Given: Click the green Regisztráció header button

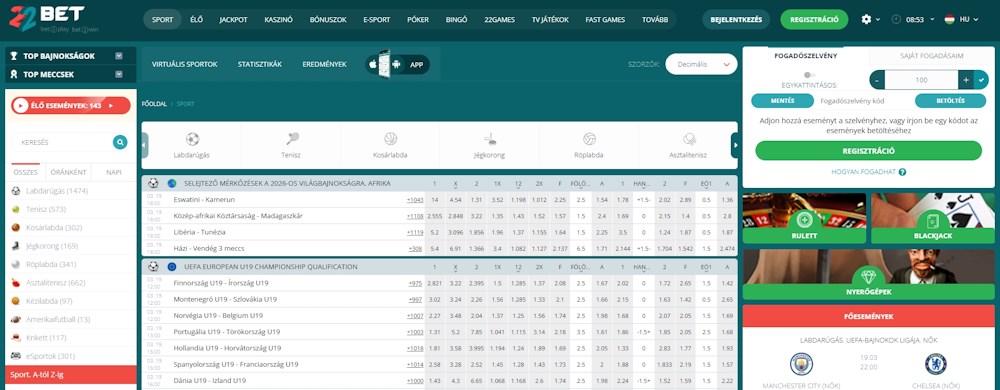Looking at the screenshot, I should 814,20.
